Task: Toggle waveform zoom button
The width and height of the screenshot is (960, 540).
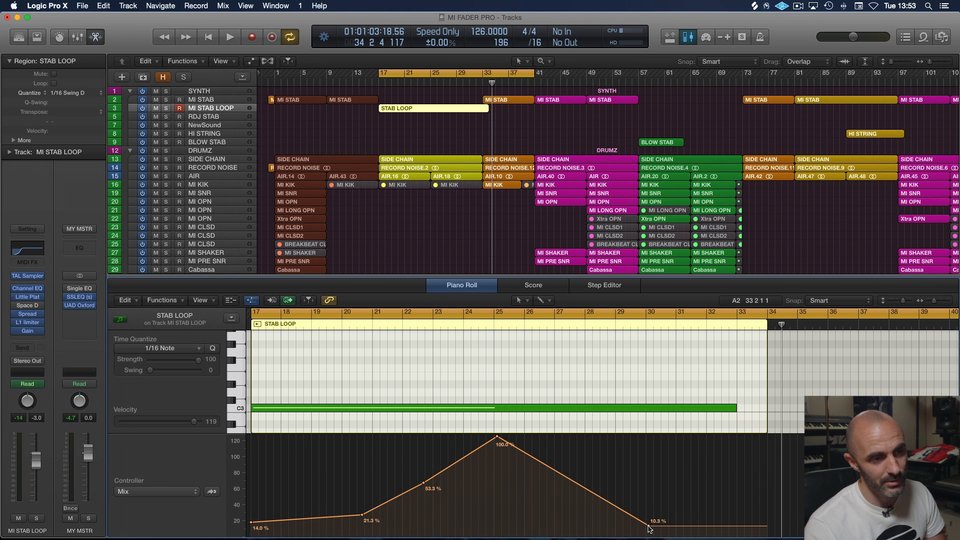Action: [x=845, y=61]
